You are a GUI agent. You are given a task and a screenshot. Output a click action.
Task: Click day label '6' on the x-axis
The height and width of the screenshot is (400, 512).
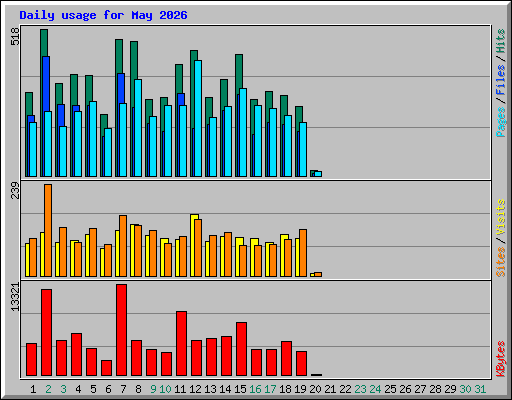coord(108,389)
